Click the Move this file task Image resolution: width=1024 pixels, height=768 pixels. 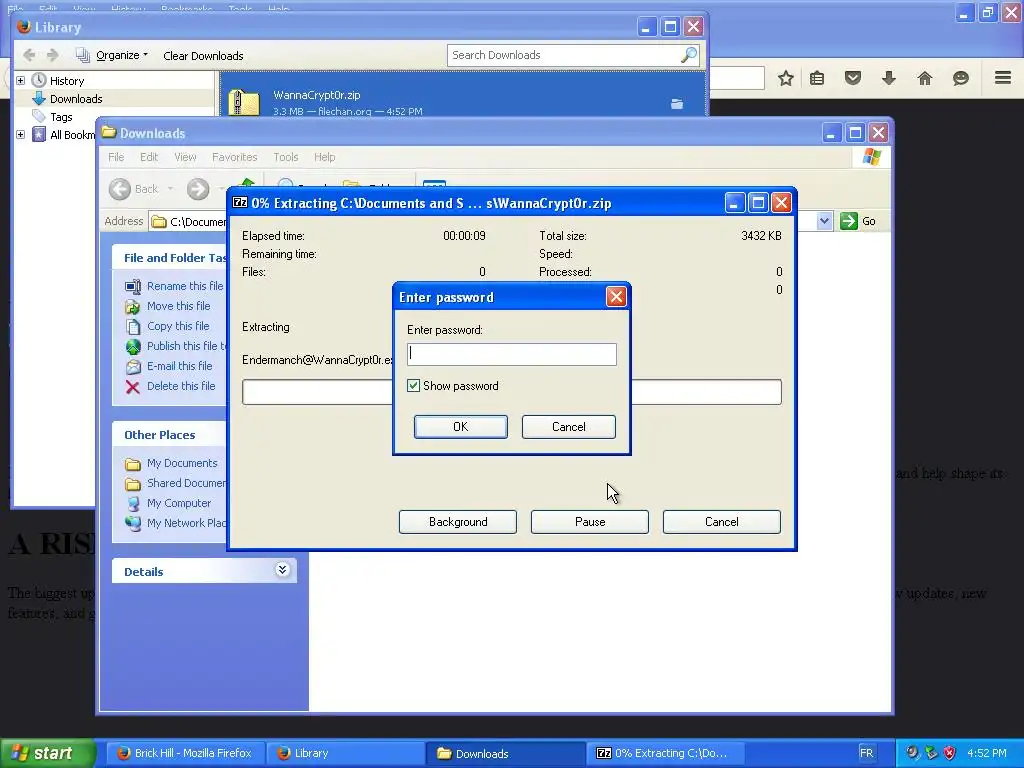[x=178, y=306]
